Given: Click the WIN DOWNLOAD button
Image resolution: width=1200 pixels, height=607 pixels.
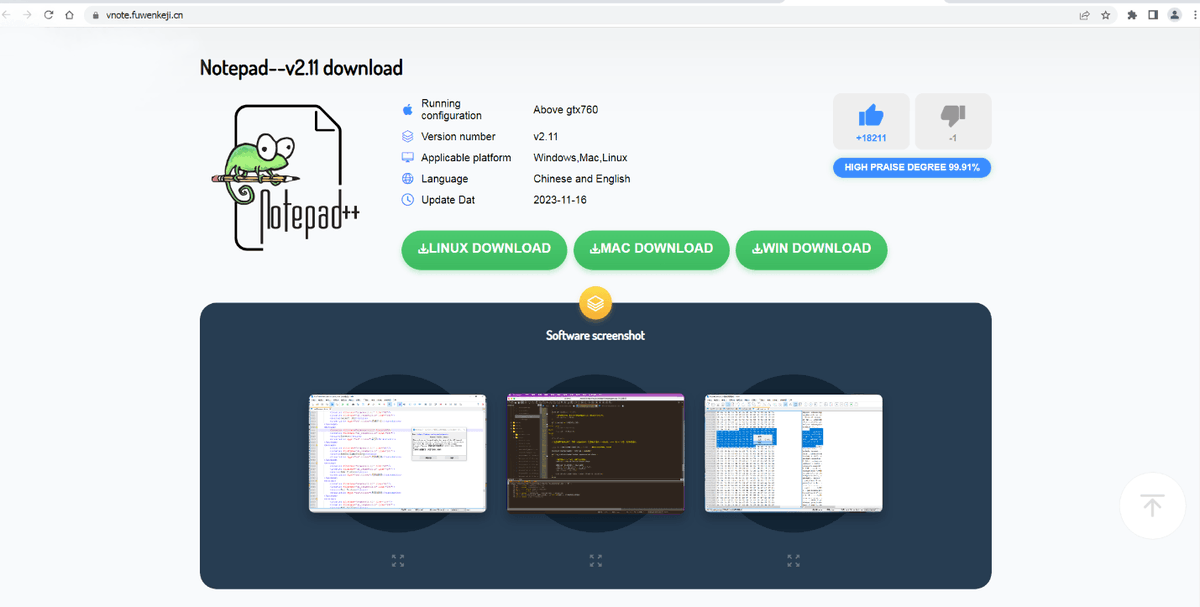Looking at the screenshot, I should 811,249.
